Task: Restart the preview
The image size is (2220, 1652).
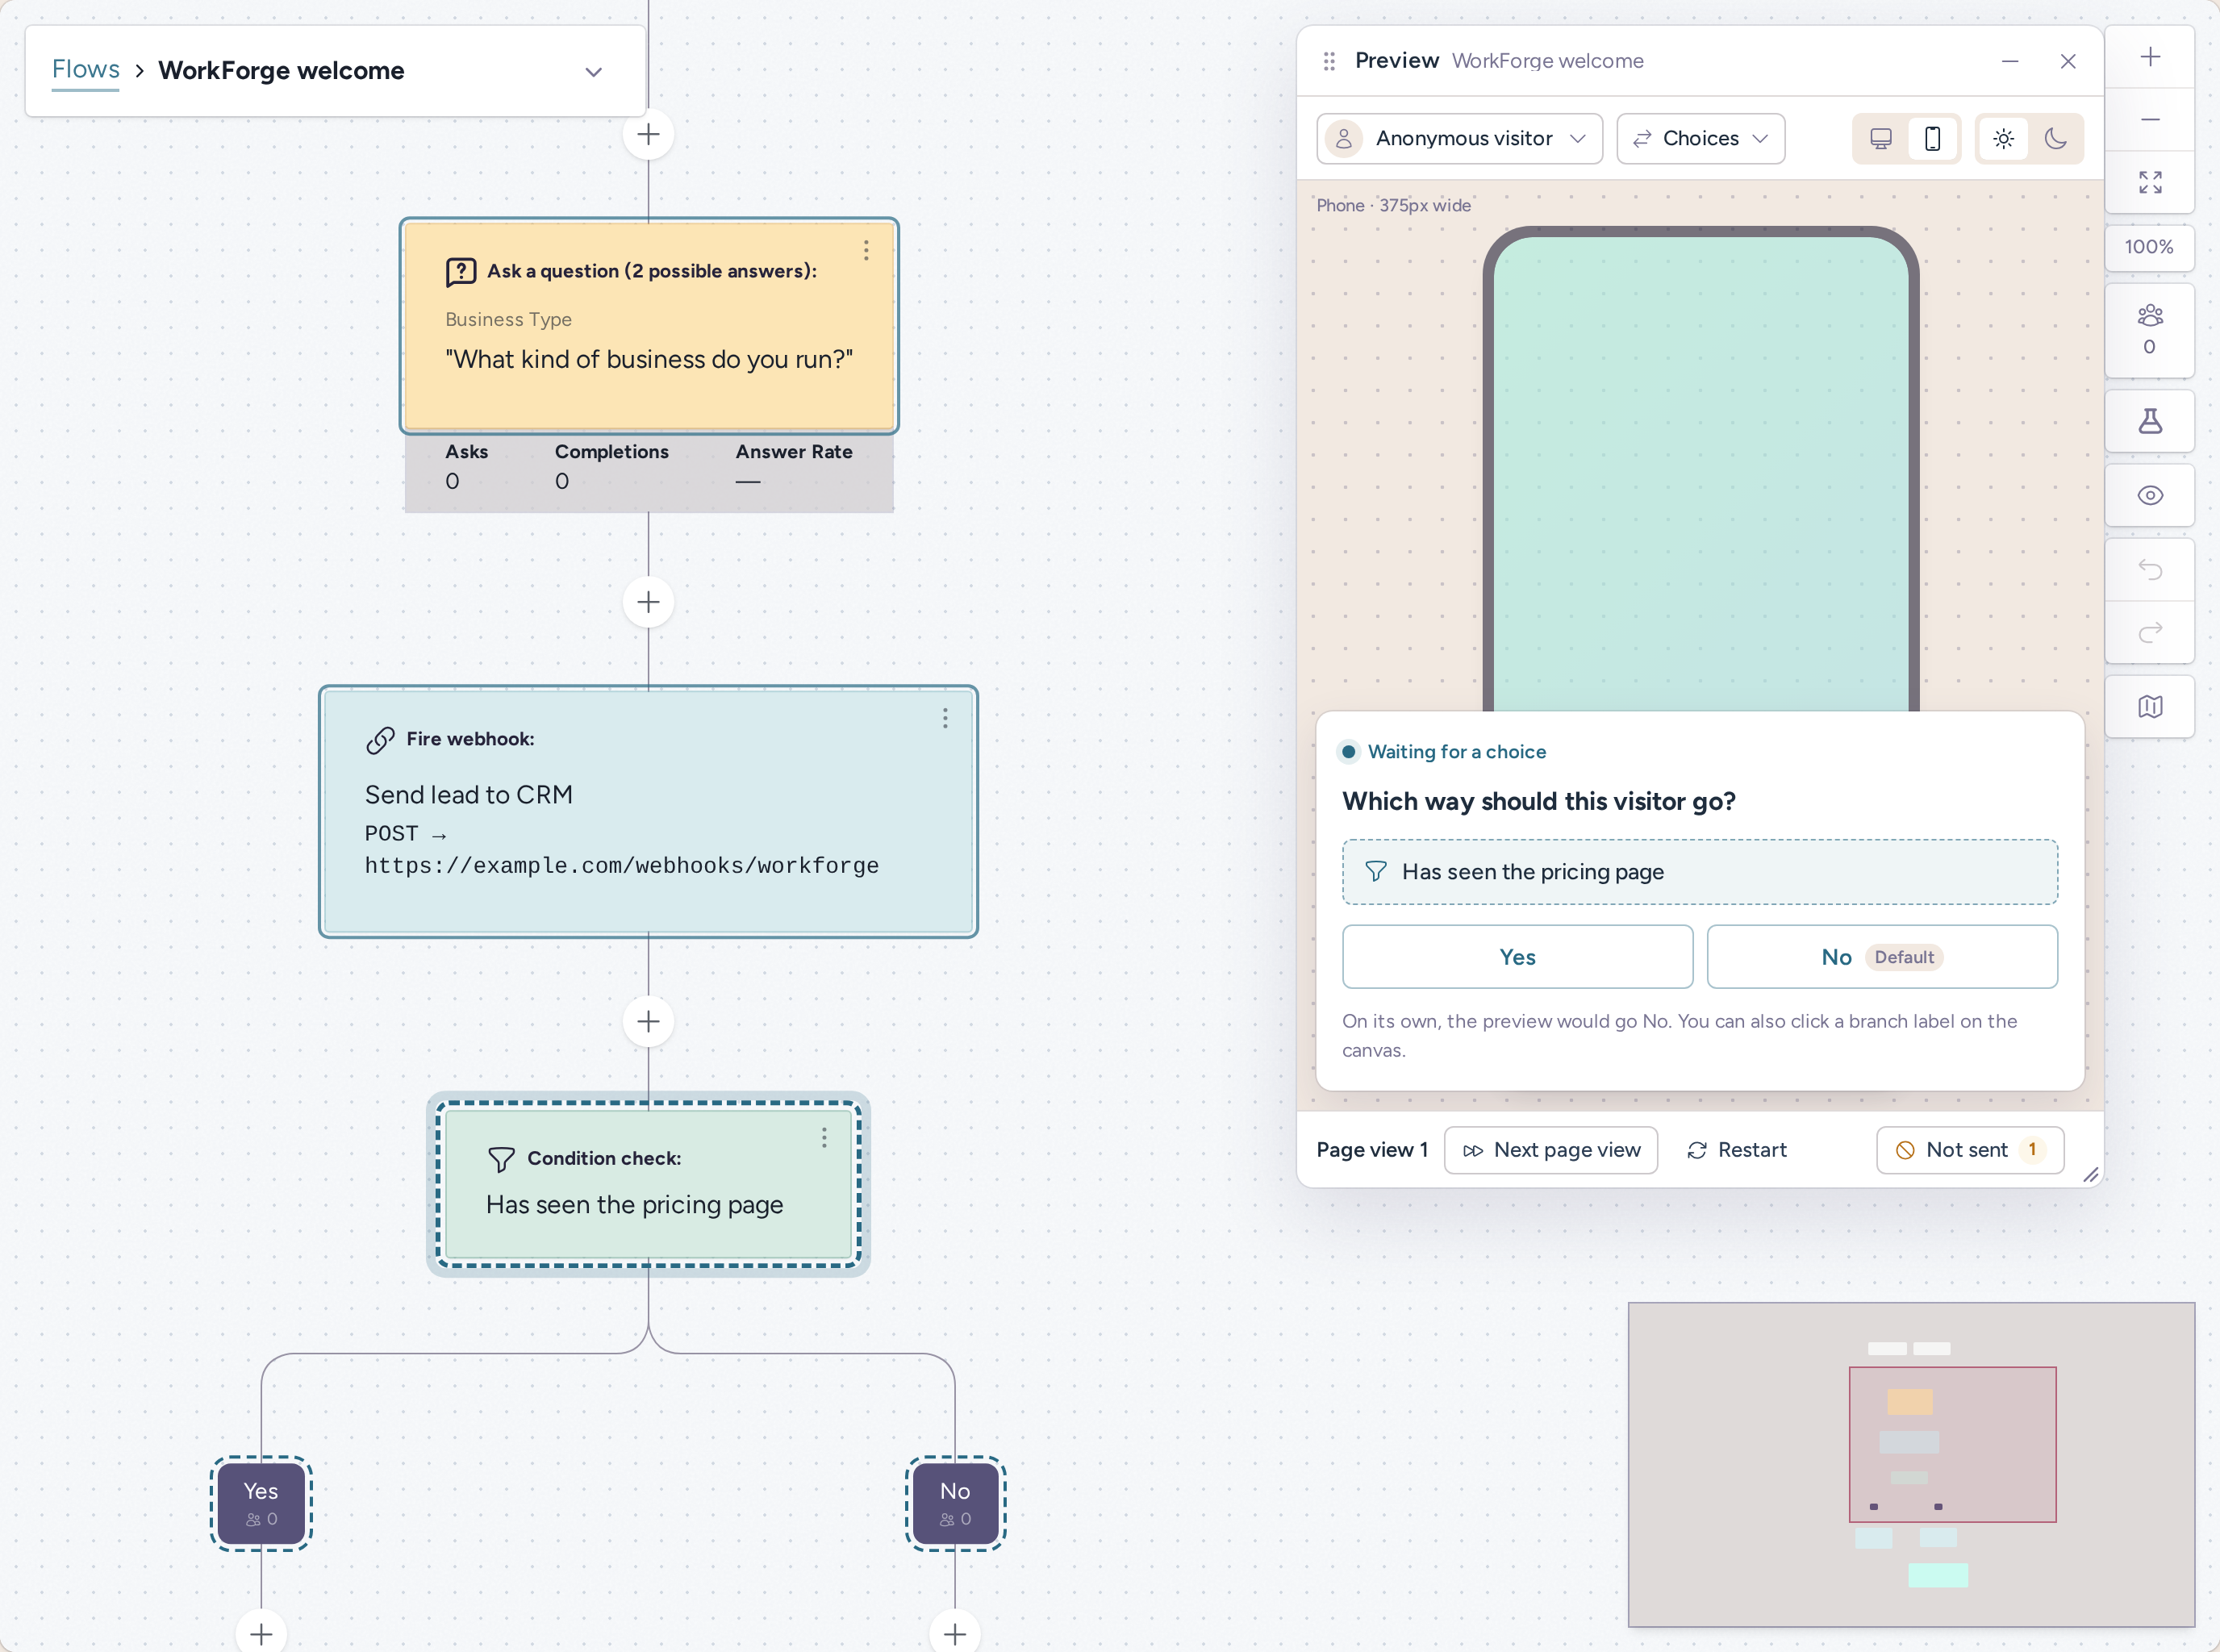Action: click(x=1737, y=1150)
